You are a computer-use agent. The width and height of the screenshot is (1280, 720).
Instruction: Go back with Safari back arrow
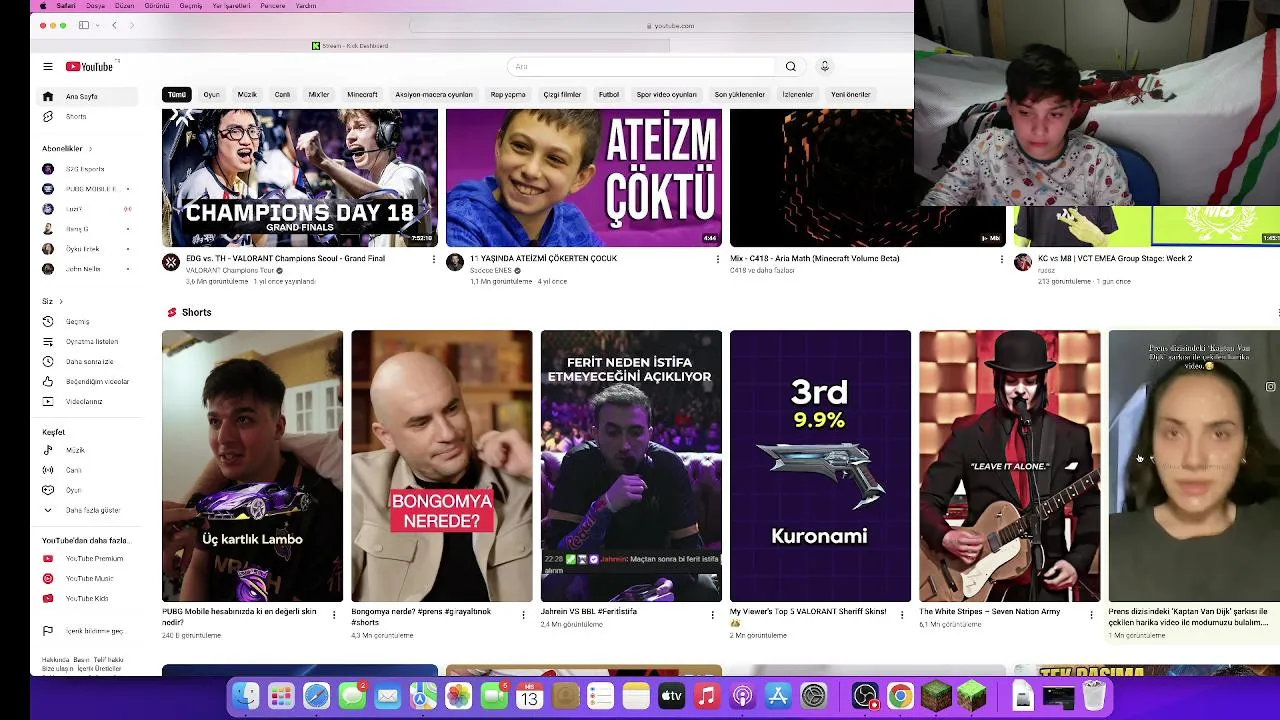(x=114, y=25)
